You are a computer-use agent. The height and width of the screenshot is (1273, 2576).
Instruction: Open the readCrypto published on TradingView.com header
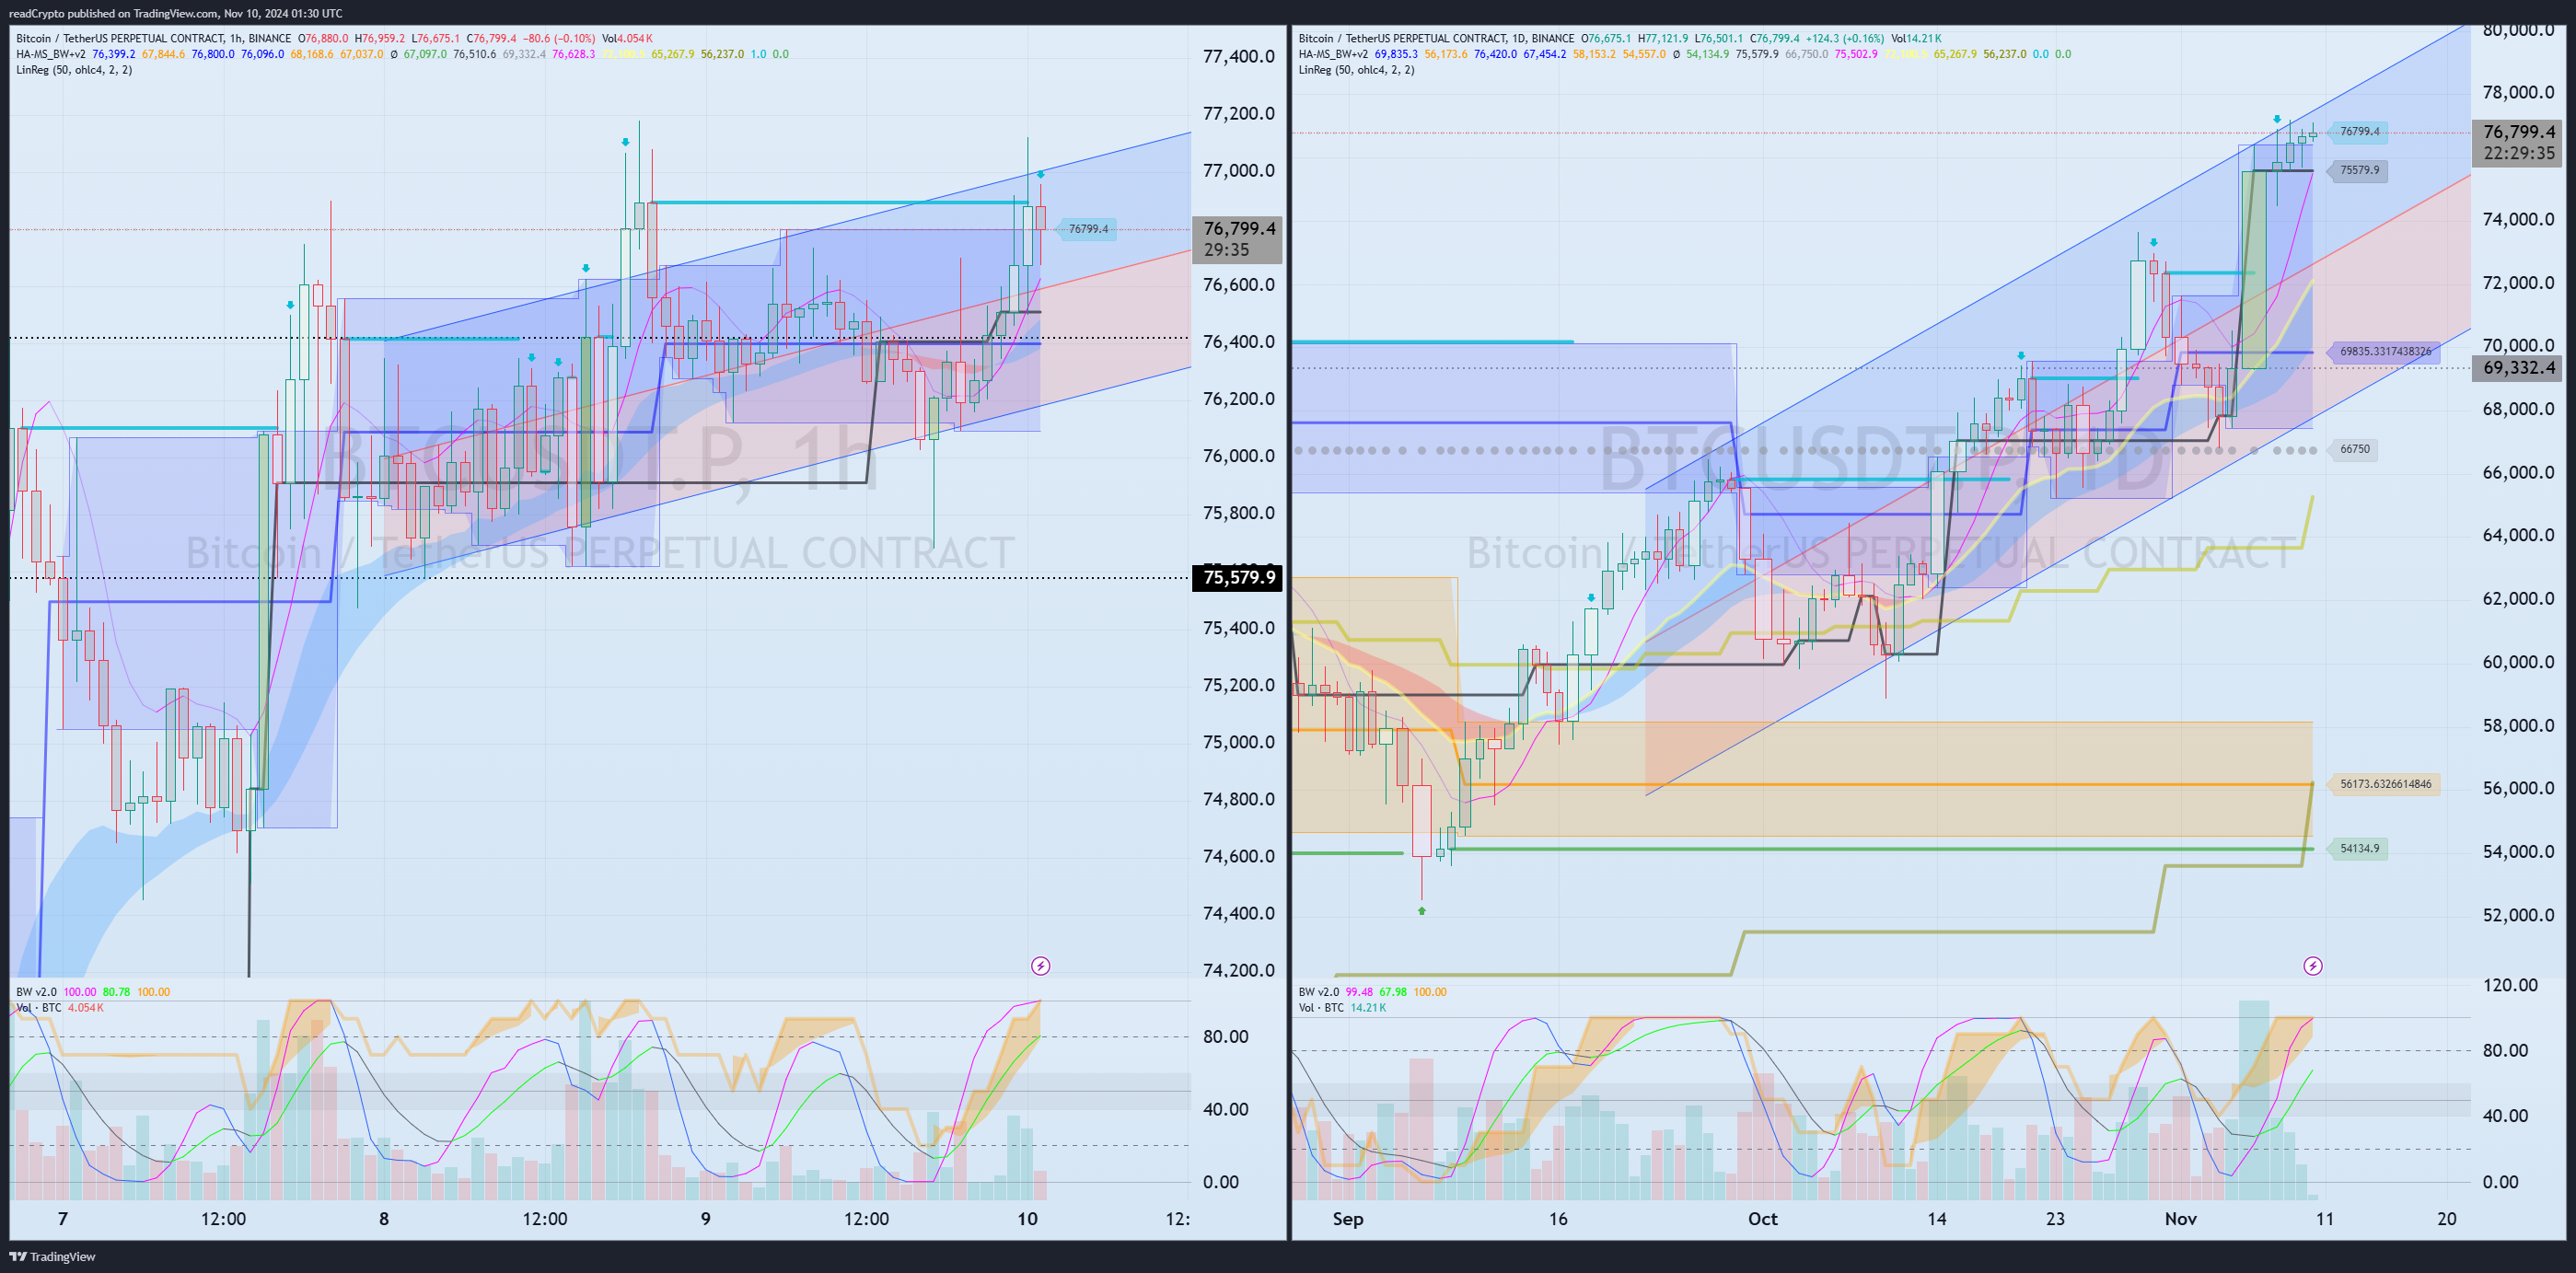(175, 13)
